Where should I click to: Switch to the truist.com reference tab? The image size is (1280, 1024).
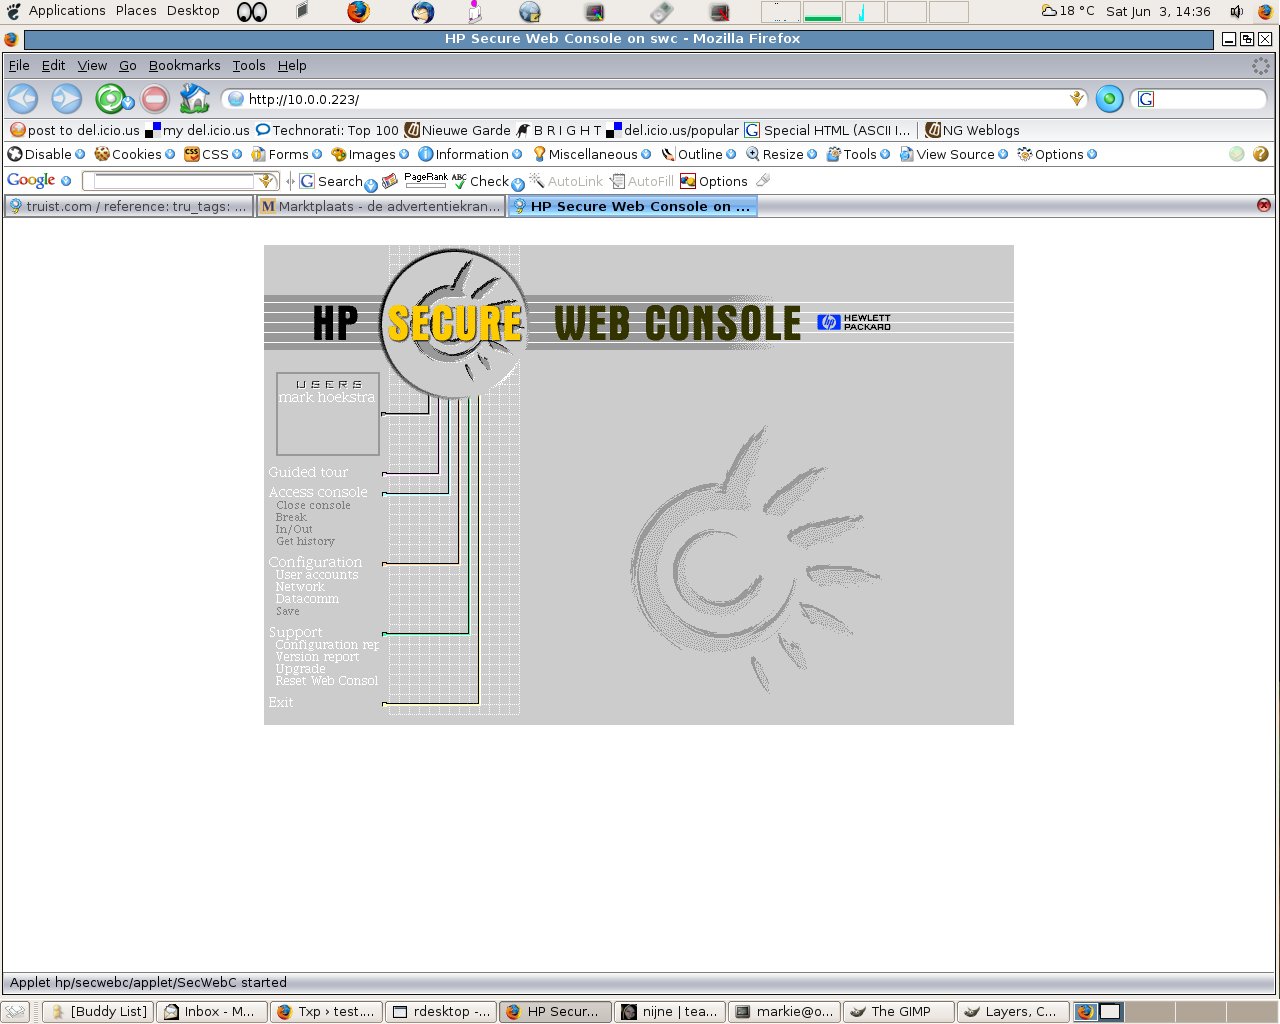click(x=128, y=206)
